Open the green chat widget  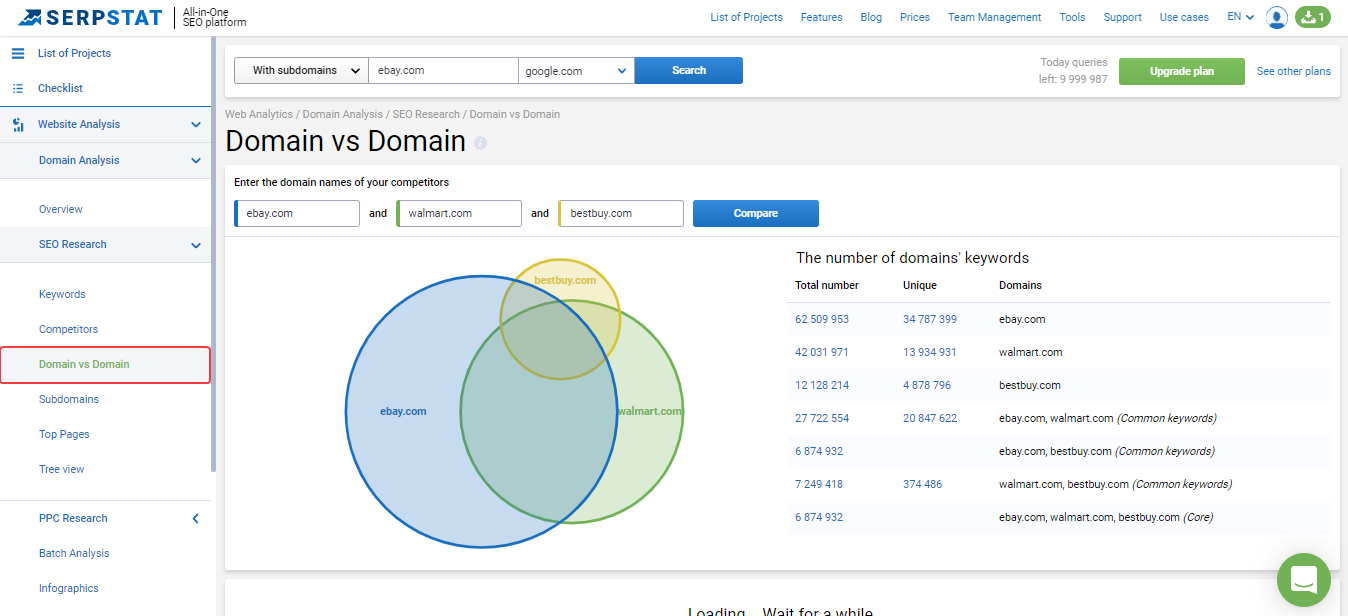(x=1304, y=579)
